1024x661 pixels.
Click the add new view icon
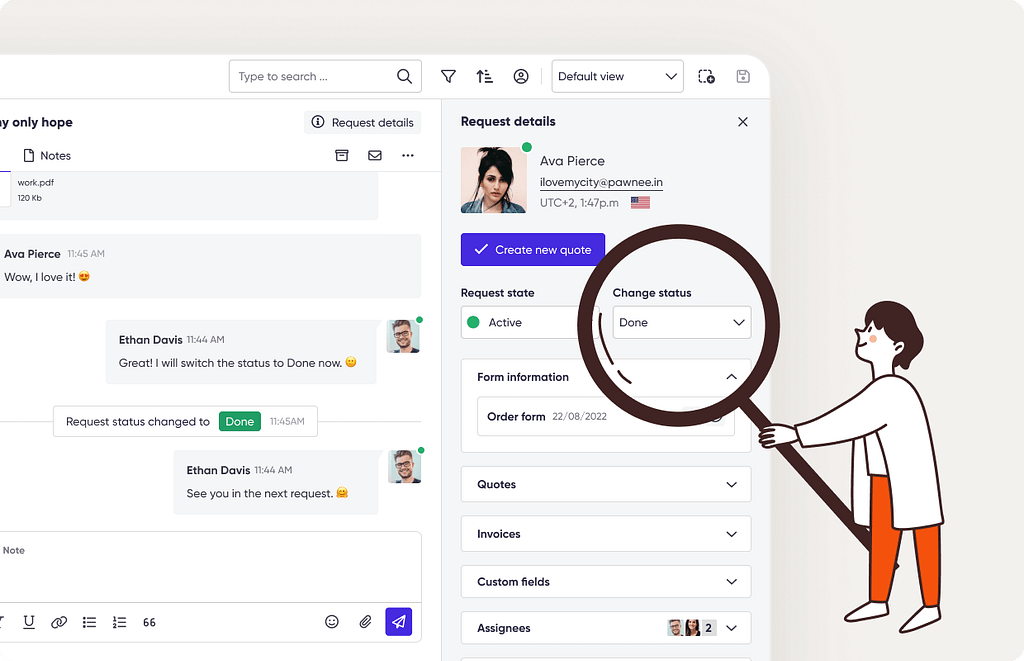click(706, 76)
